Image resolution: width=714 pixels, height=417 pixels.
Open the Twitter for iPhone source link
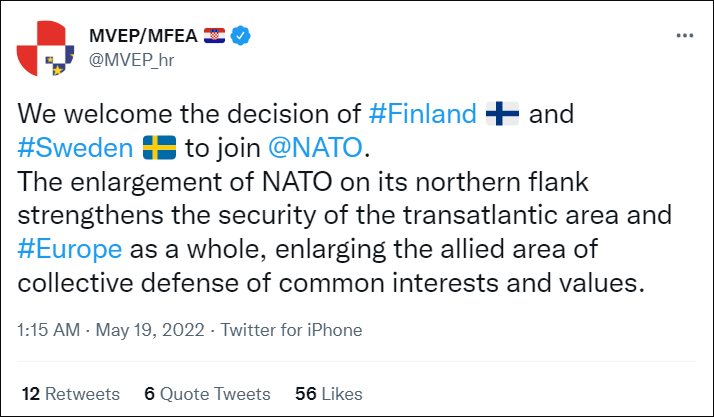tap(291, 330)
